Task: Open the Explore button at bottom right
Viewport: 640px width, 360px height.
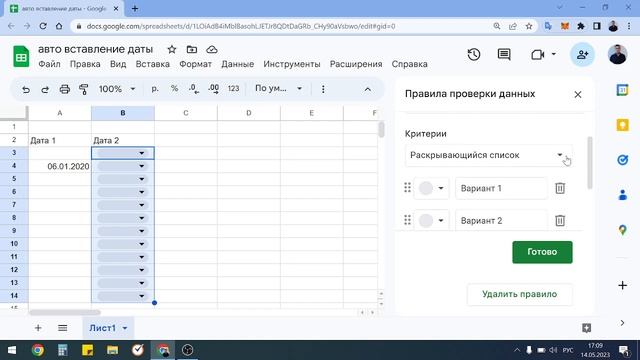Action: pos(587,328)
